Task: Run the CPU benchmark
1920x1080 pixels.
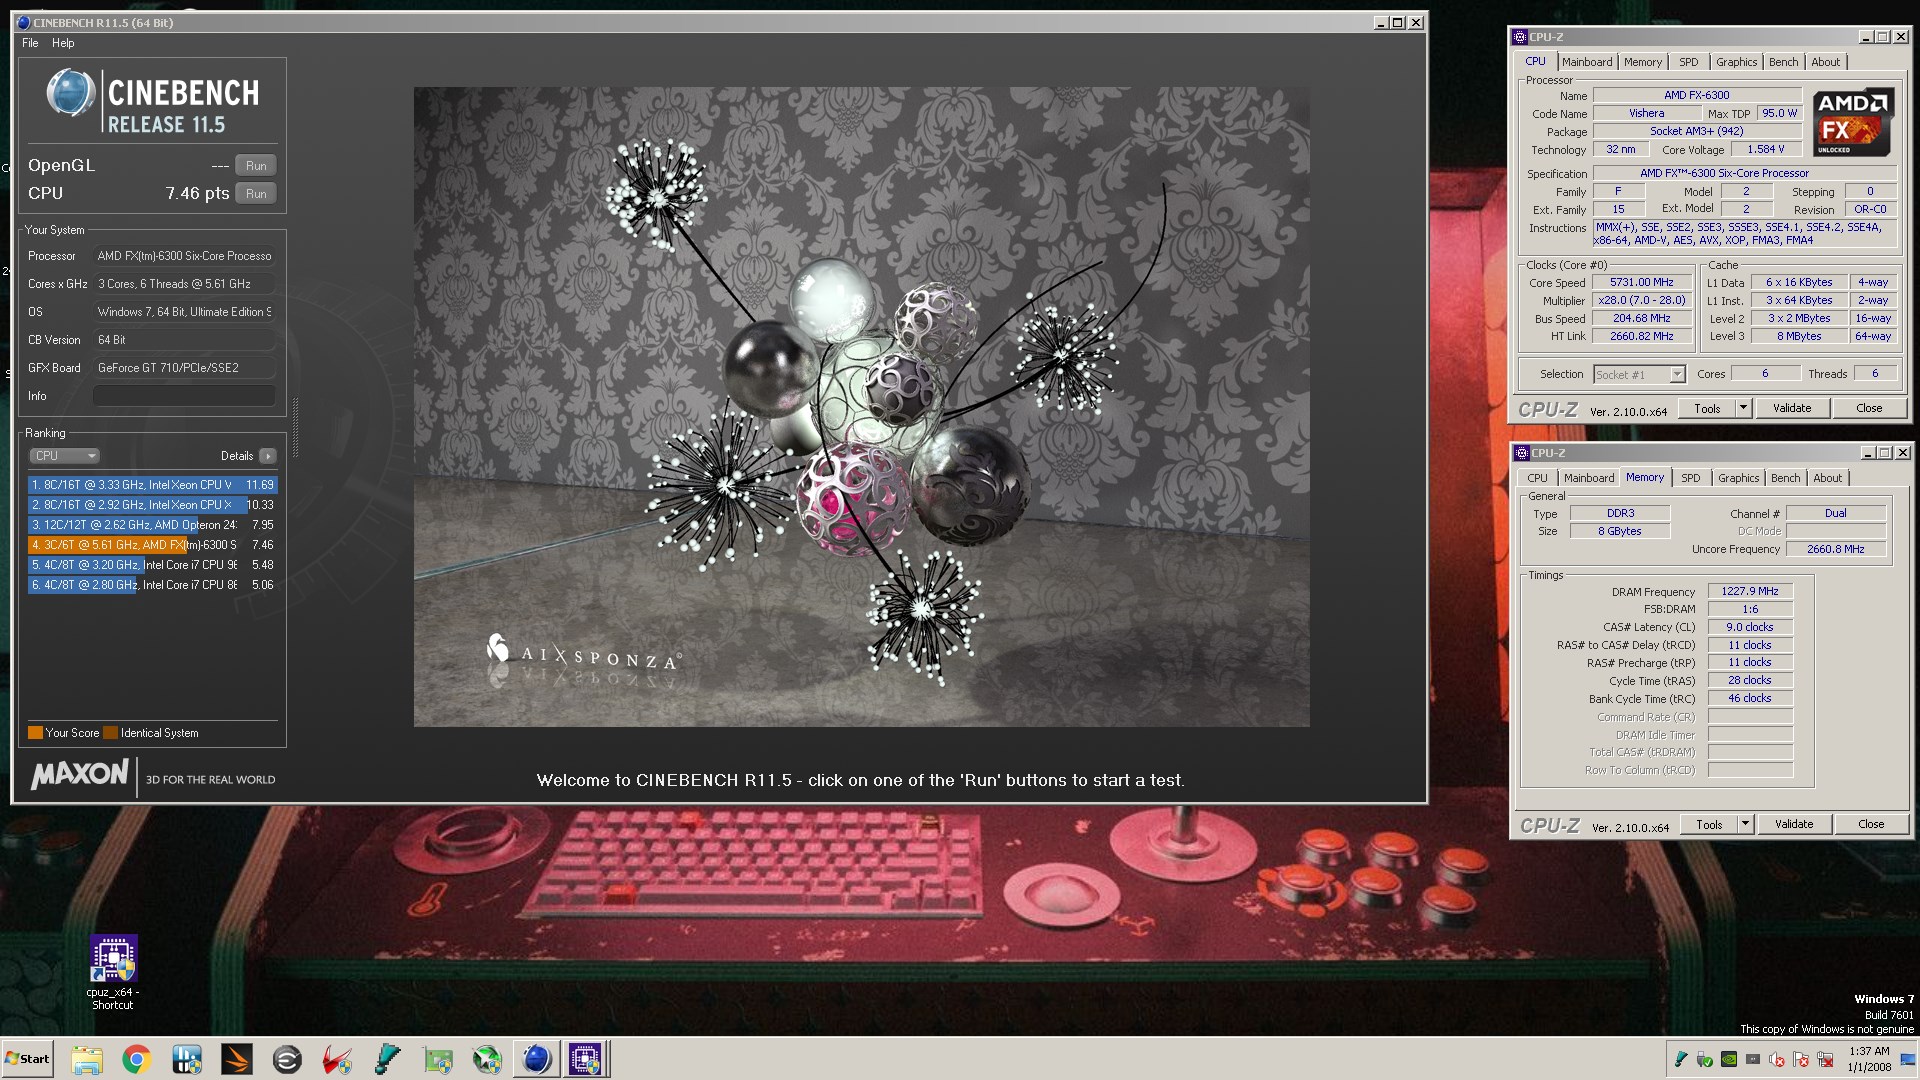Action: pos(256,194)
